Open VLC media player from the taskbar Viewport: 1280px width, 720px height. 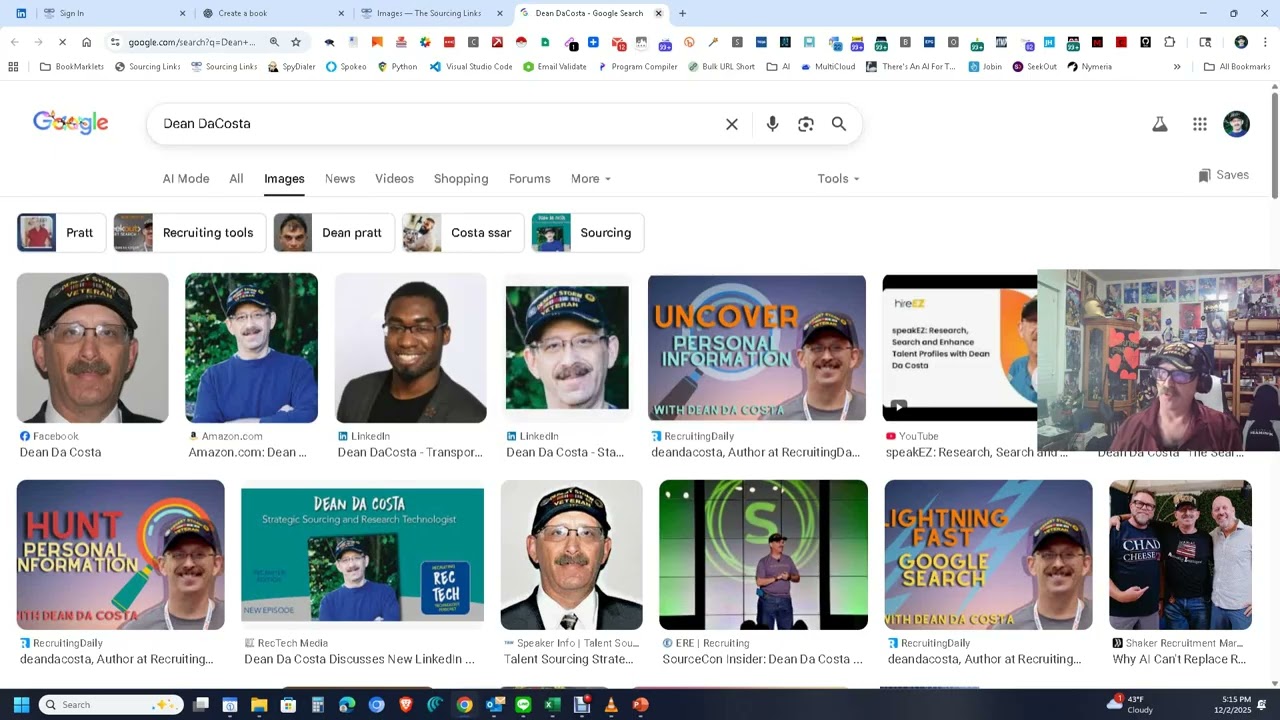[x=611, y=705]
